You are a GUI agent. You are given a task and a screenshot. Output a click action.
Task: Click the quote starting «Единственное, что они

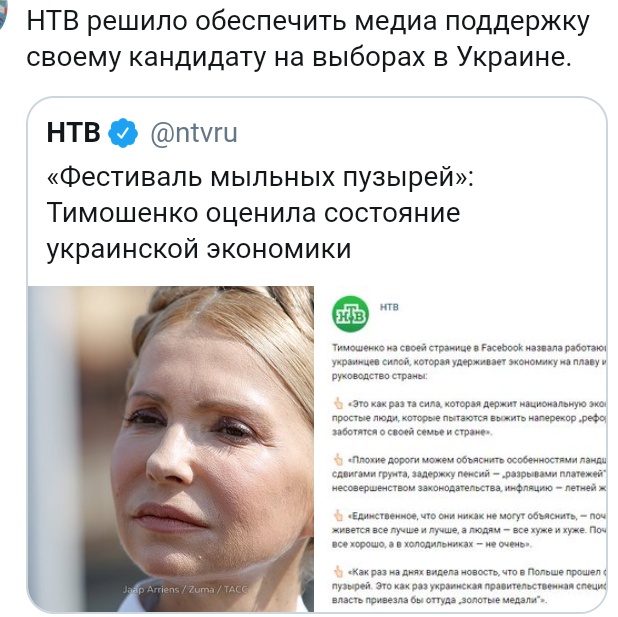coord(469,530)
